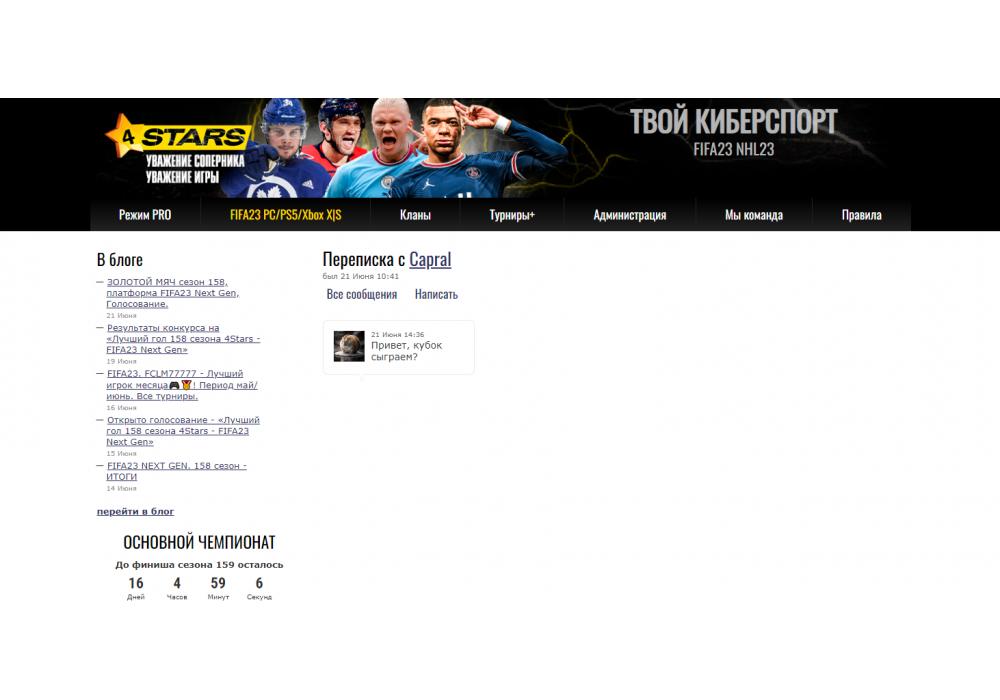Open the Мы команда page
Image resolution: width=1000 pixels, height=700 pixels.
tap(754, 215)
